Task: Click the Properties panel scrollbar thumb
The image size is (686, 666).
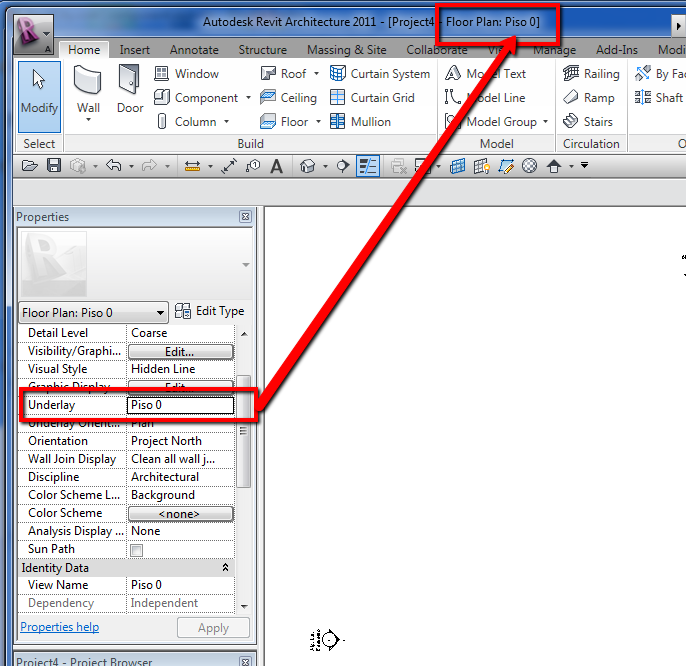Action: (x=244, y=431)
